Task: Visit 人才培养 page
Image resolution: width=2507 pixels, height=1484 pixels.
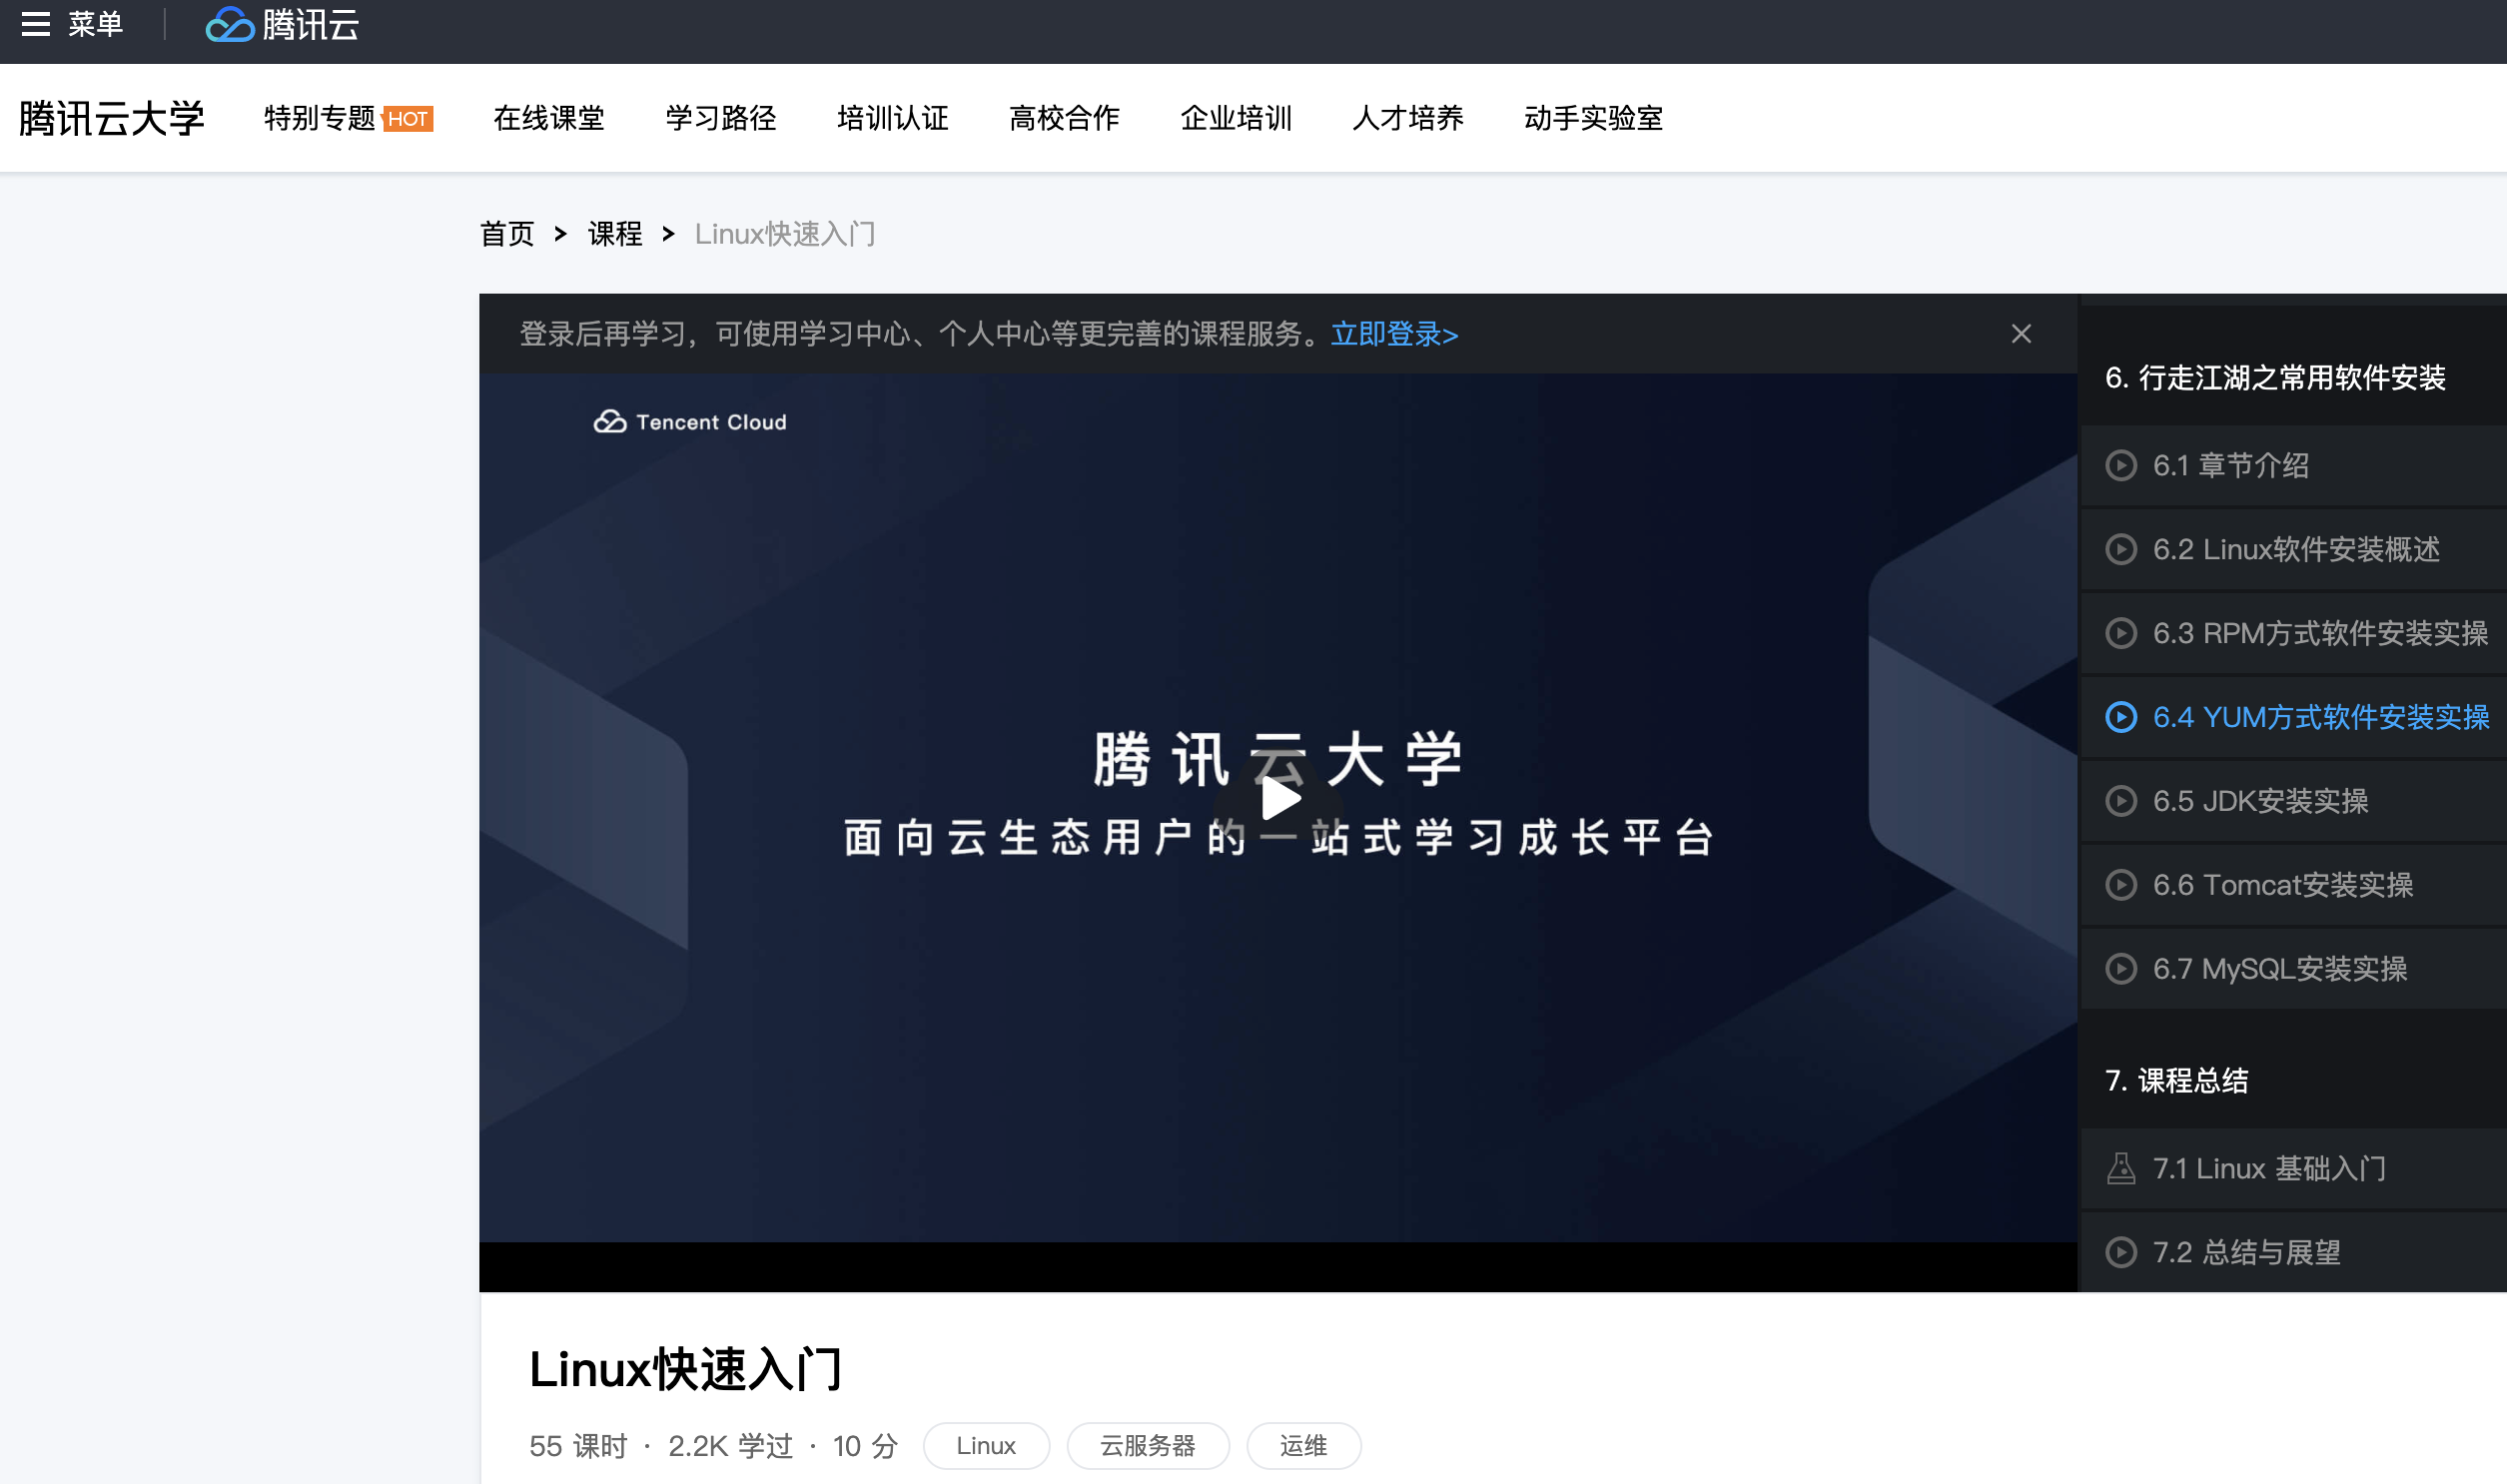Action: tap(1409, 118)
